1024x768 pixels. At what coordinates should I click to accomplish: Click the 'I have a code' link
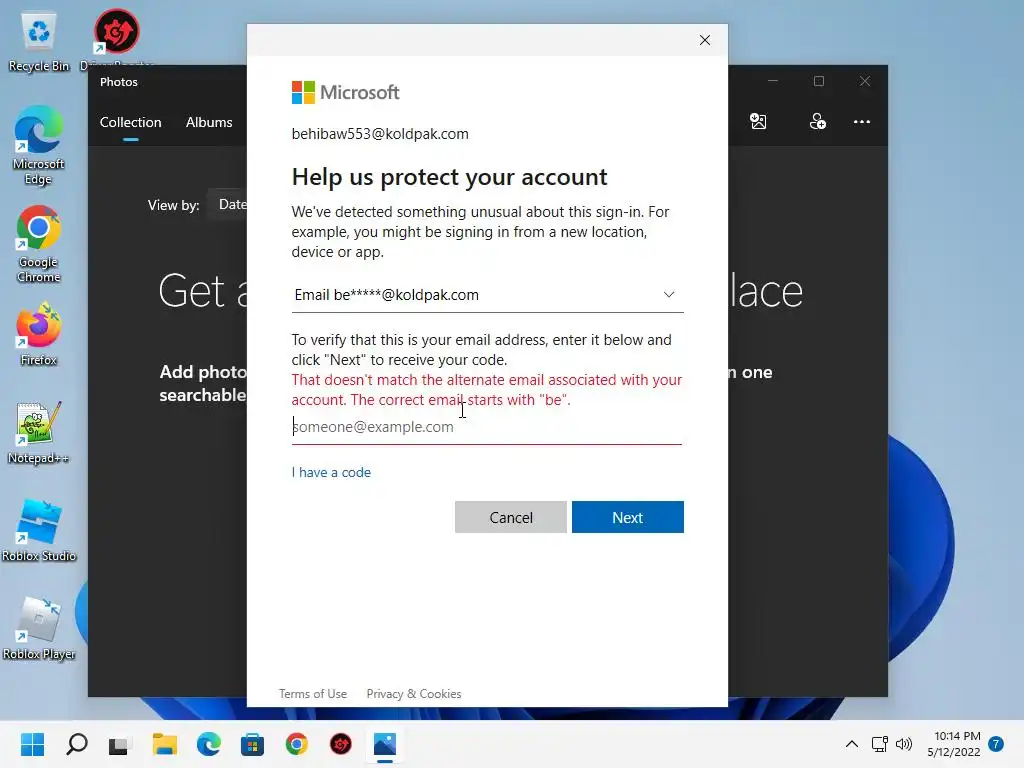click(x=331, y=472)
